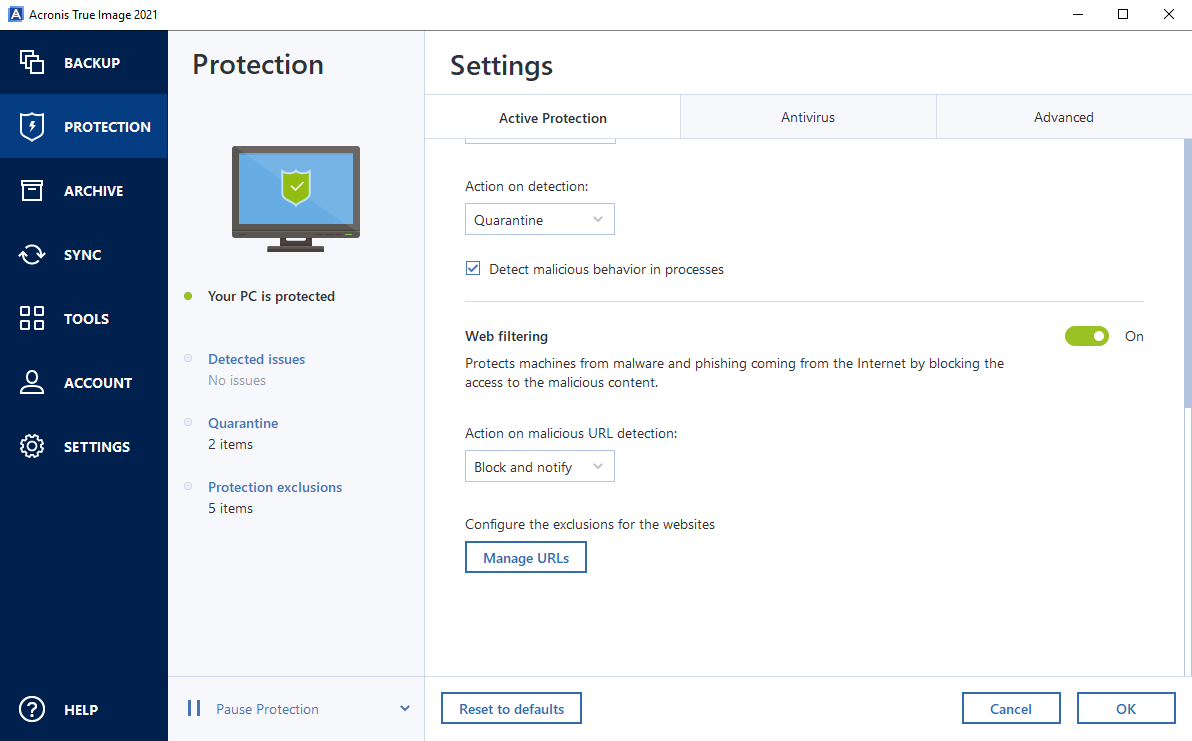This screenshot has height=741, width=1192.
Task: Expand the Block and notify dropdown
Action: (540, 467)
